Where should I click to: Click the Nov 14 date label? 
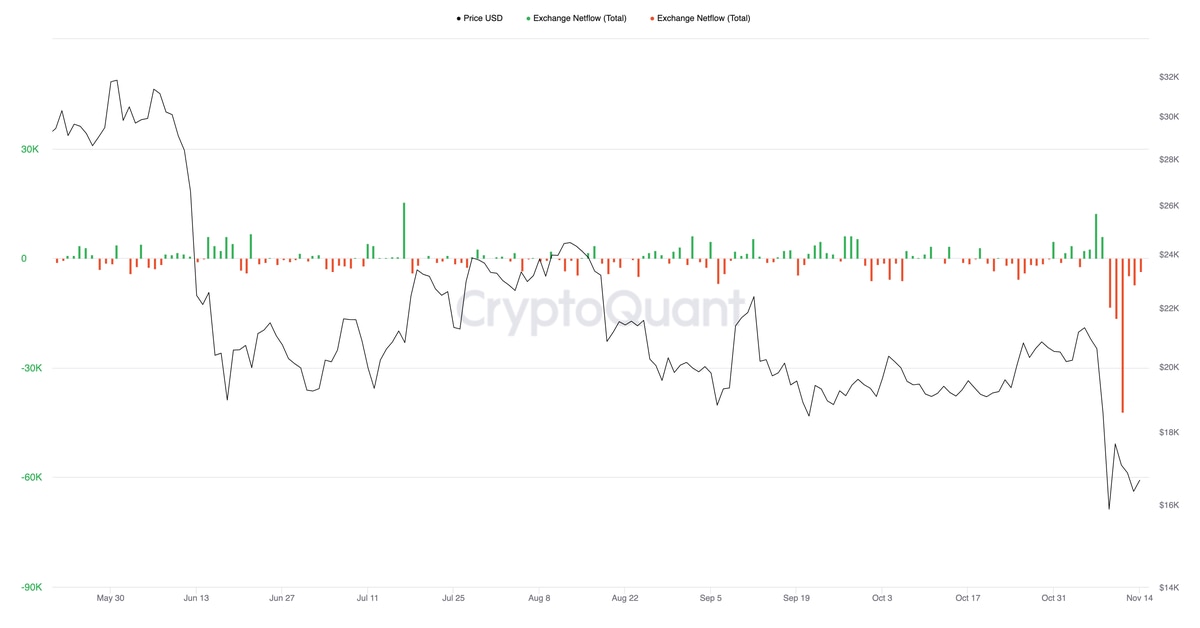tap(1140, 598)
